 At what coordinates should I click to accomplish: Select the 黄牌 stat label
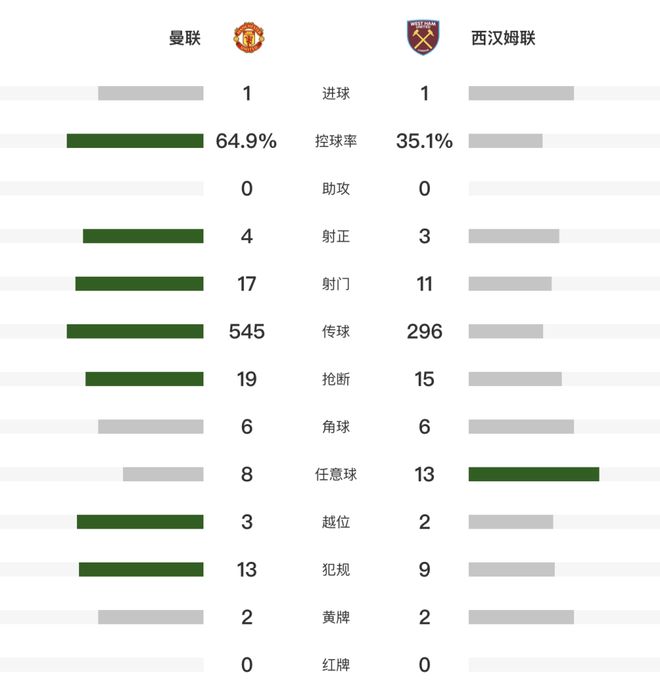click(336, 617)
